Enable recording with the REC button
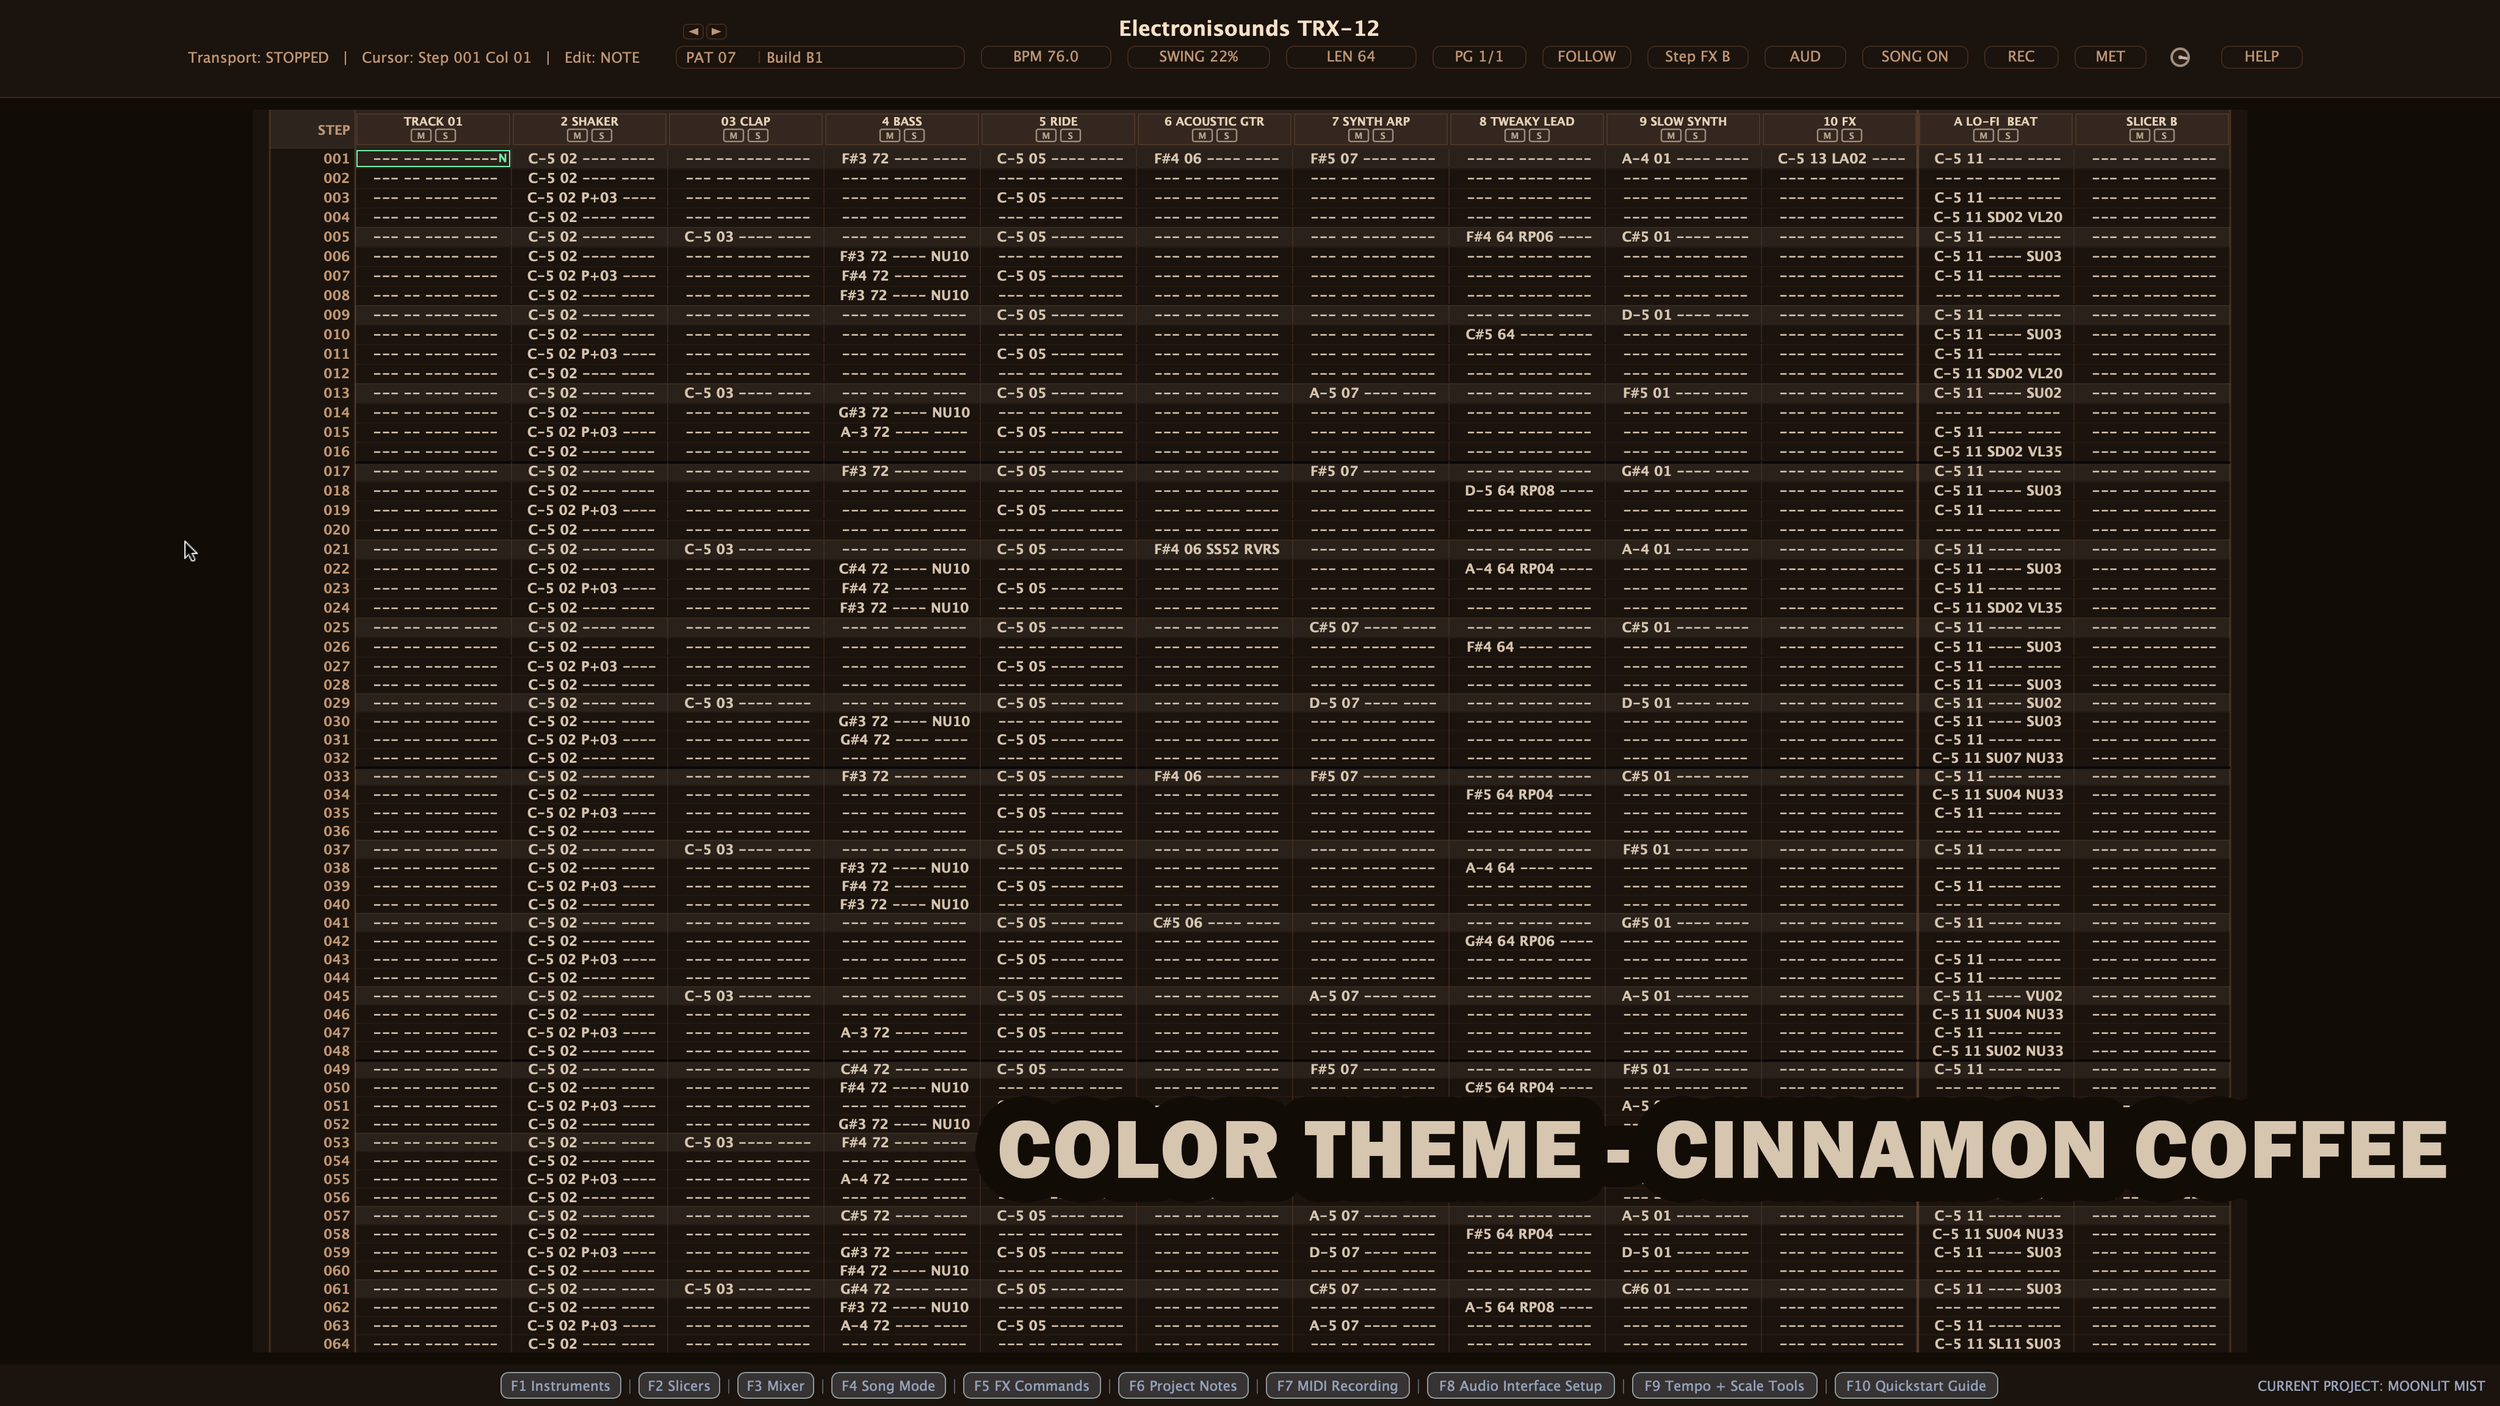 point(2021,57)
